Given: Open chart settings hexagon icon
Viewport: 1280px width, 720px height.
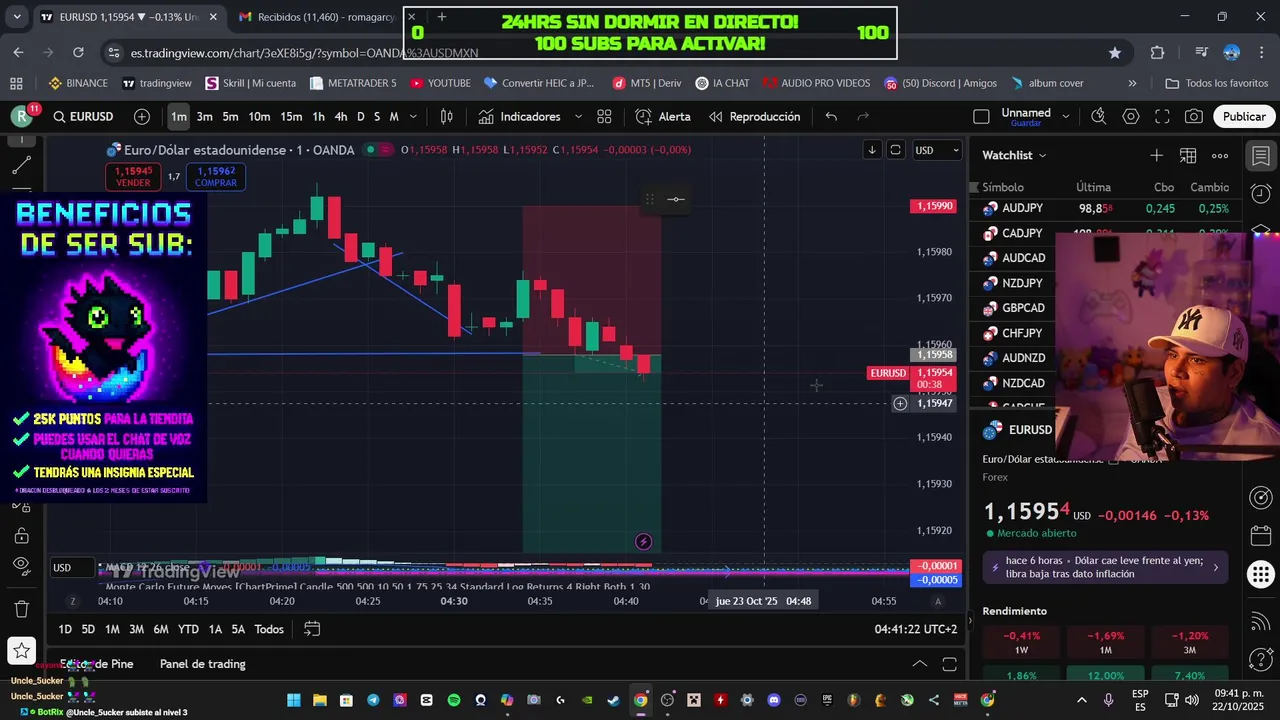Looking at the screenshot, I should (x=1131, y=117).
